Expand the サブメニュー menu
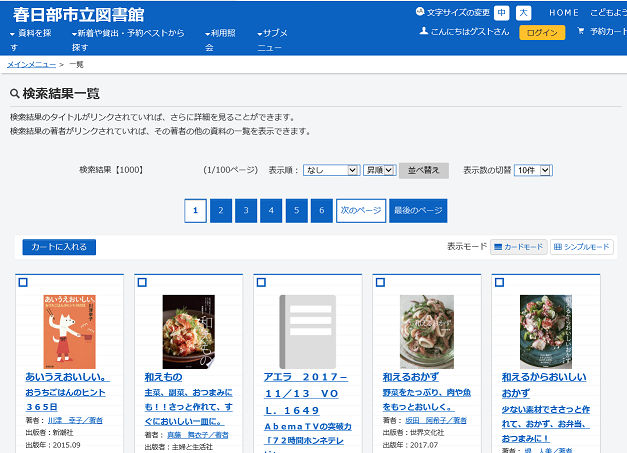 pyautogui.click(x=272, y=40)
